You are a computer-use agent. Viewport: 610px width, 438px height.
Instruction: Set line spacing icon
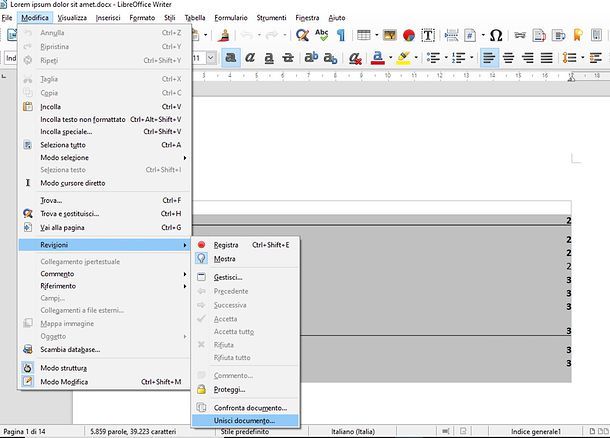570,58
